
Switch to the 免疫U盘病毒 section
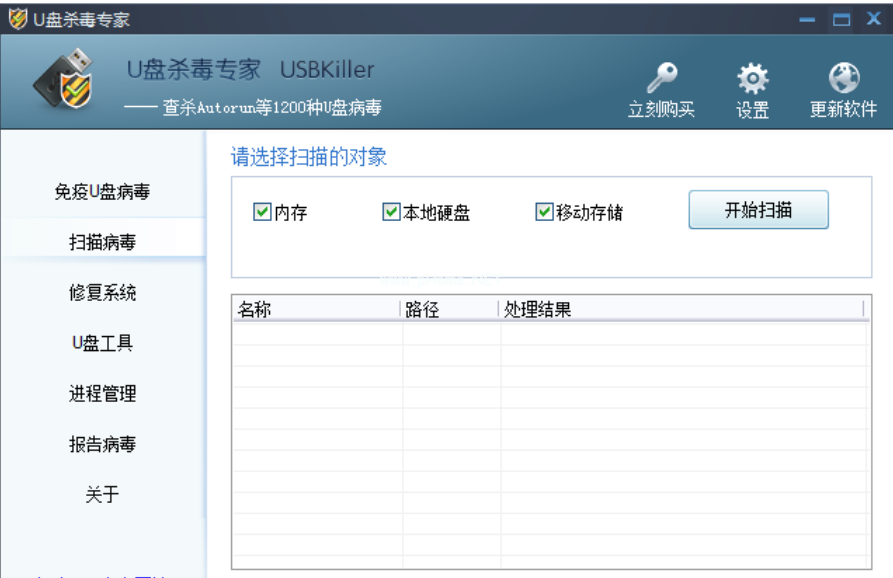(x=102, y=192)
